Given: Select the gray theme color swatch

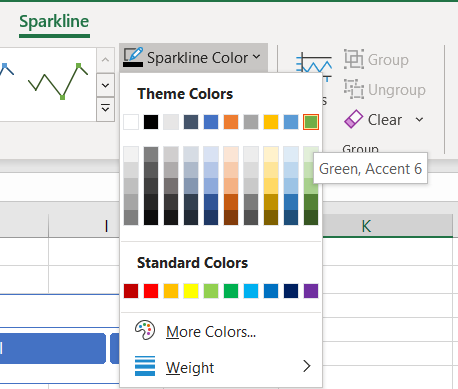Looking at the screenshot, I should coord(251,122).
